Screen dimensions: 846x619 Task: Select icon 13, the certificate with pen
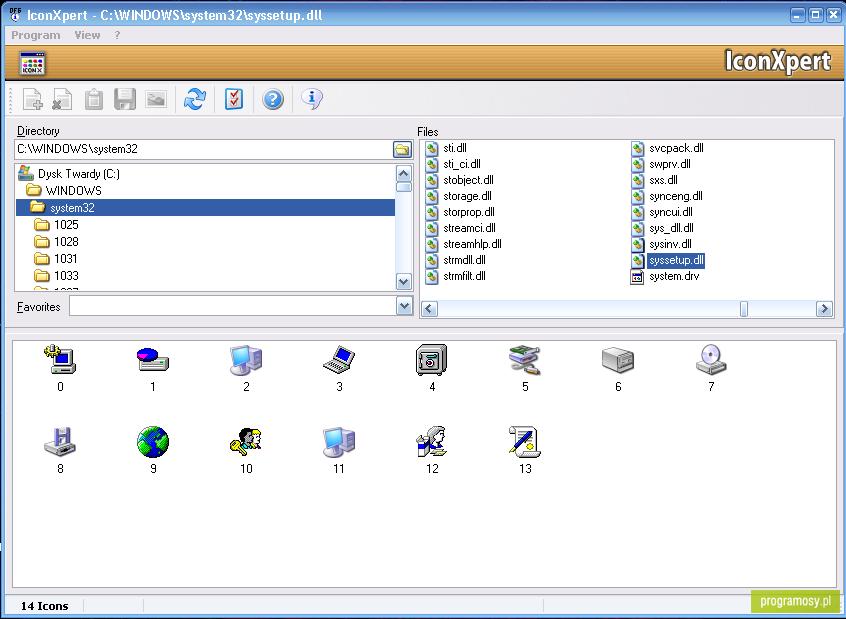point(525,442)
